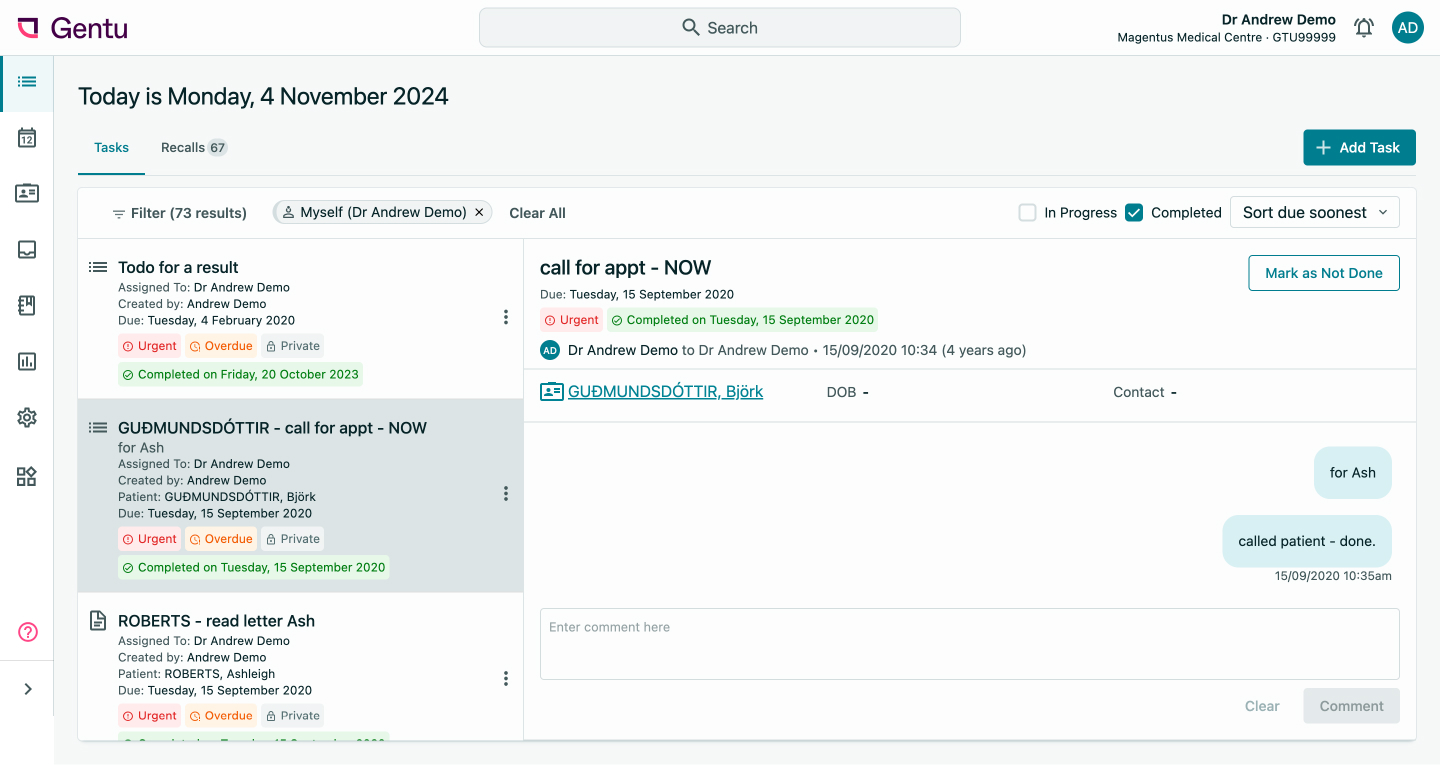Remove the Myself (Dr Andrew Demo) filter chip
The width and height of the screenshot is (1440, 765).
479,212
